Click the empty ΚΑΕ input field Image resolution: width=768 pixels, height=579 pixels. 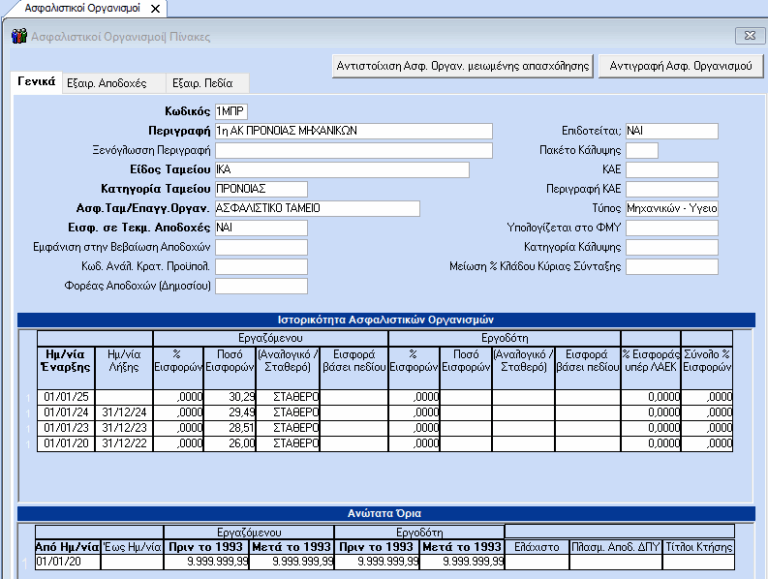(x=672, y=169)
